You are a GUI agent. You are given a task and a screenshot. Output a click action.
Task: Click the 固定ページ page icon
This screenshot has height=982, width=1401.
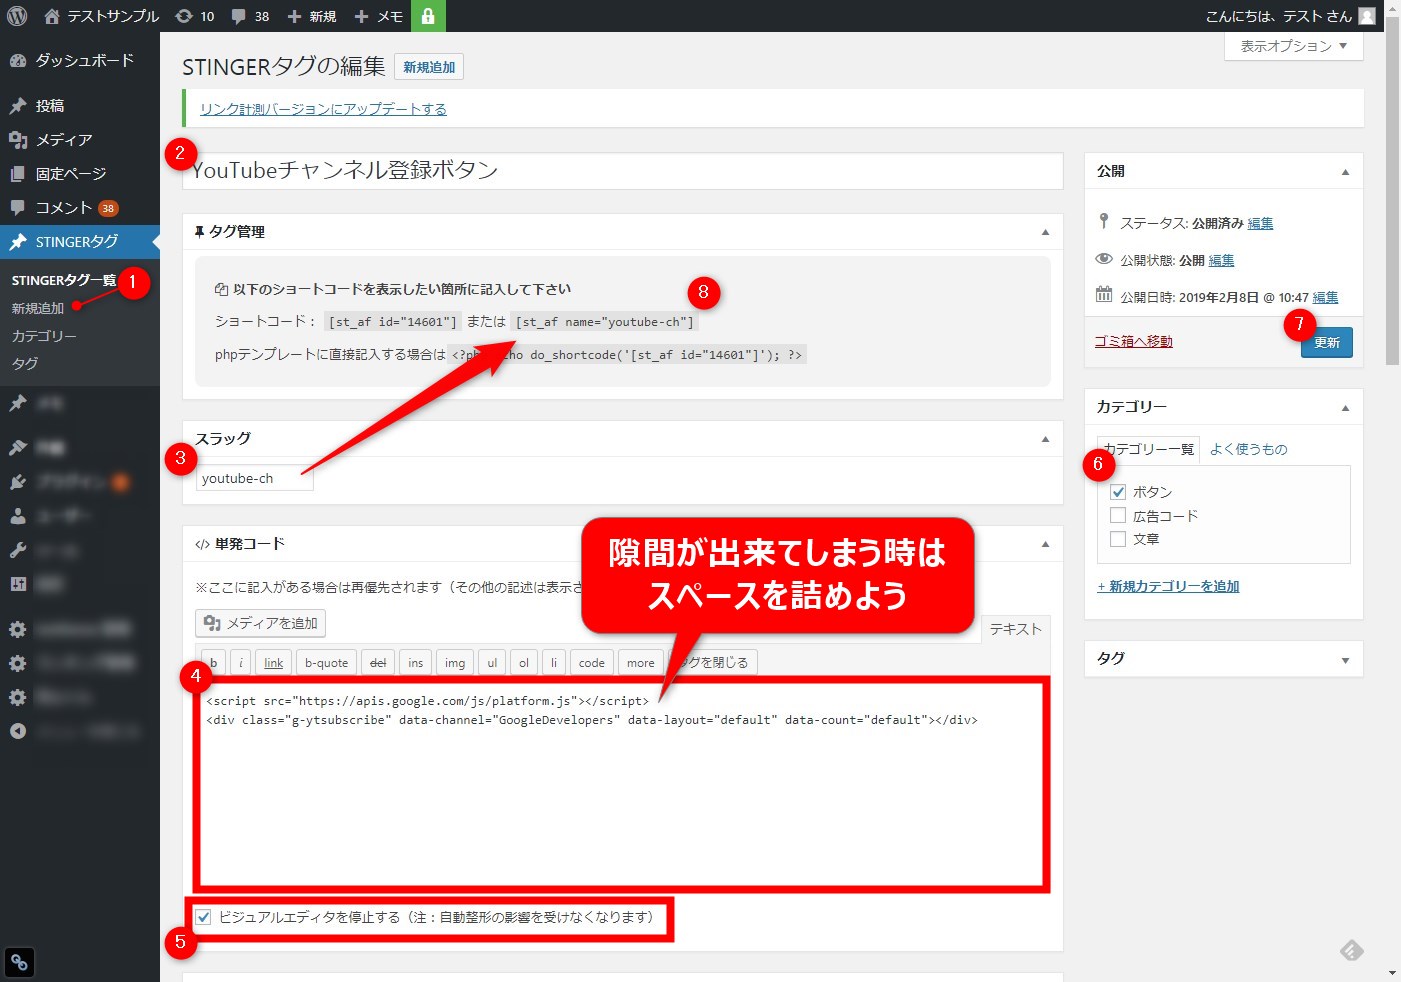[18, 174]
